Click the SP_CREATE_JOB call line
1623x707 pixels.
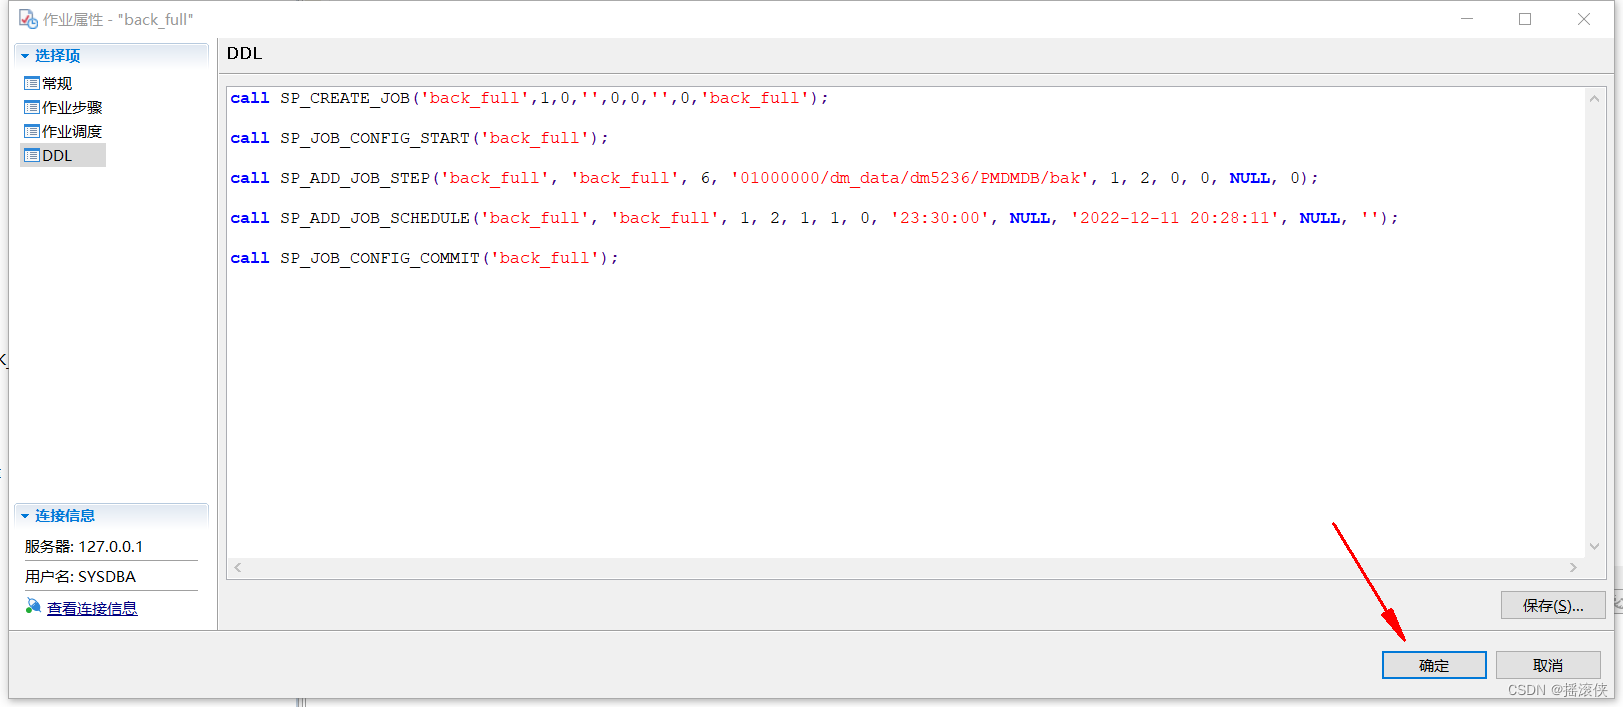[529, 98]
